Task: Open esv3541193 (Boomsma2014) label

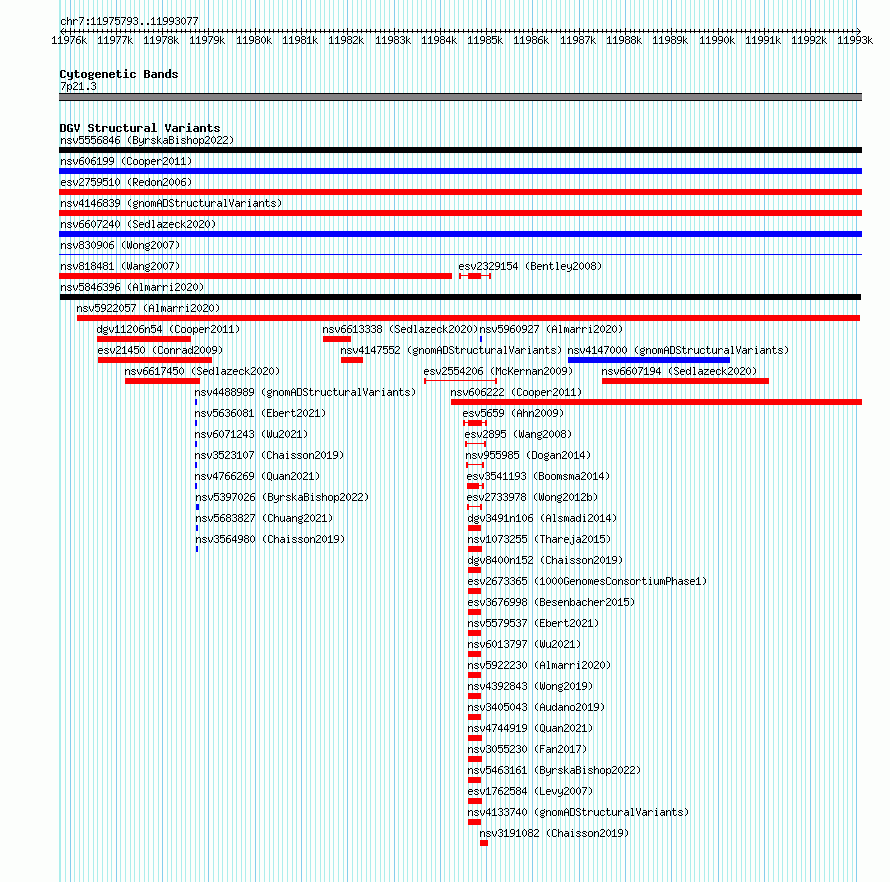Action: pos(538,476)
